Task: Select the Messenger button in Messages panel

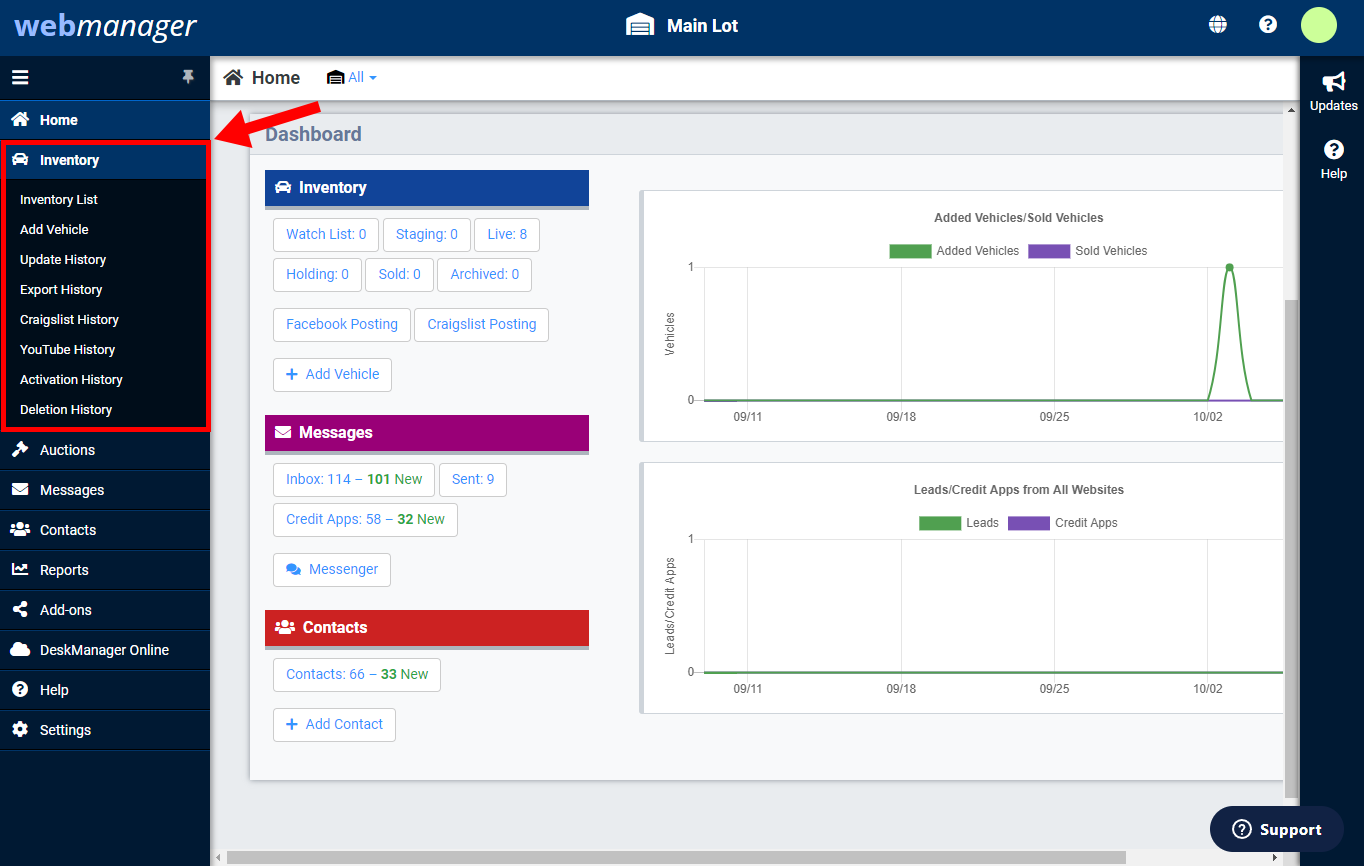Action: coord(331,569)
